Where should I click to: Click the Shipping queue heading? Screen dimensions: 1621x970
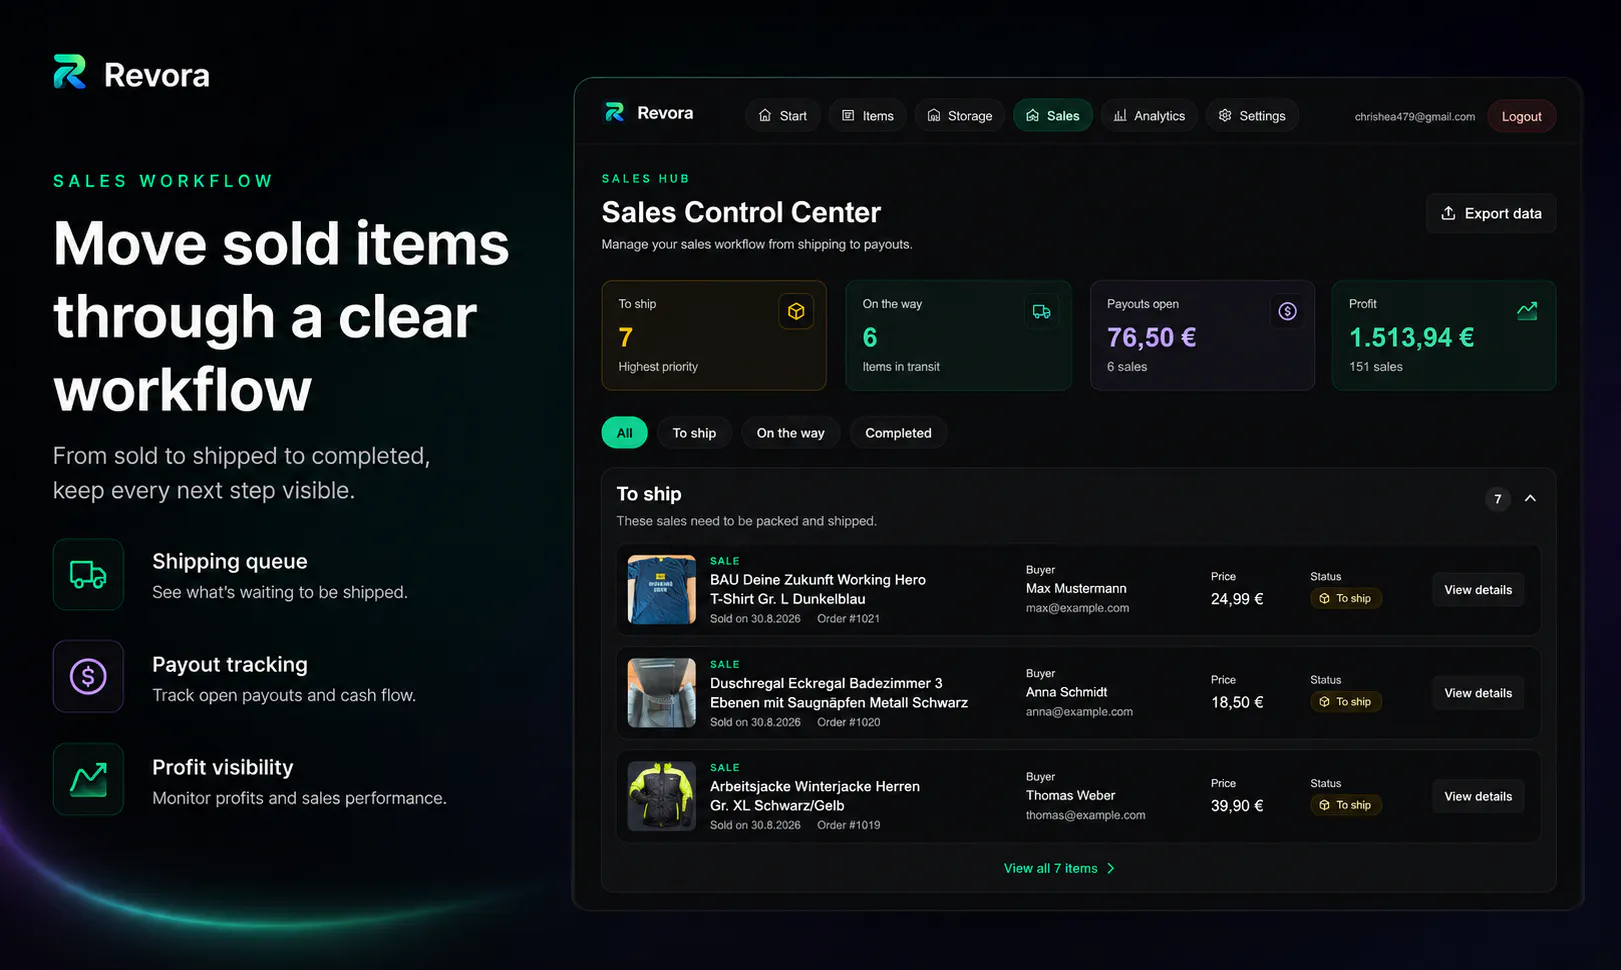(230, 561)
